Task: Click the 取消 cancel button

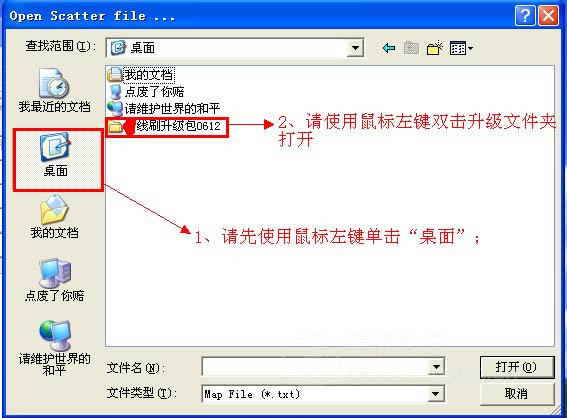Action: click(517, 393)
